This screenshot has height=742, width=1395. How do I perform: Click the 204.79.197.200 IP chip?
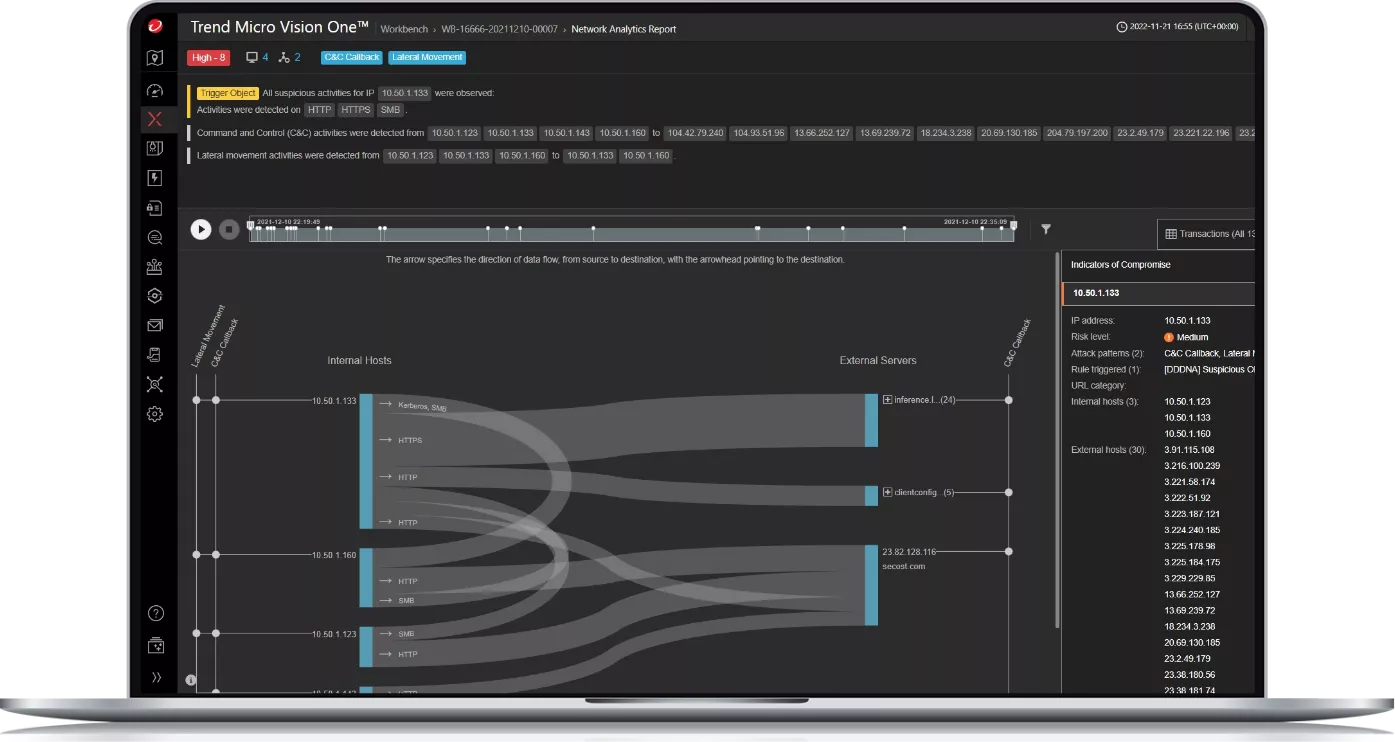(x=1077, y=133)
